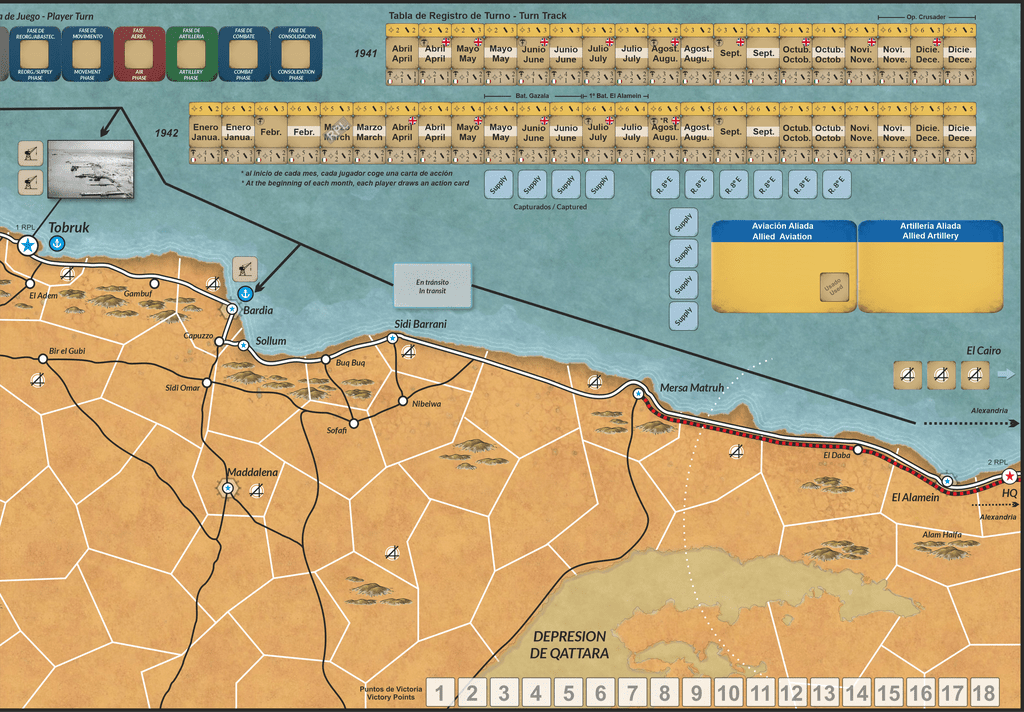
Task: Click 1941 Dicie./Dece. cell with British flag
Action: [x=927, y=55]
